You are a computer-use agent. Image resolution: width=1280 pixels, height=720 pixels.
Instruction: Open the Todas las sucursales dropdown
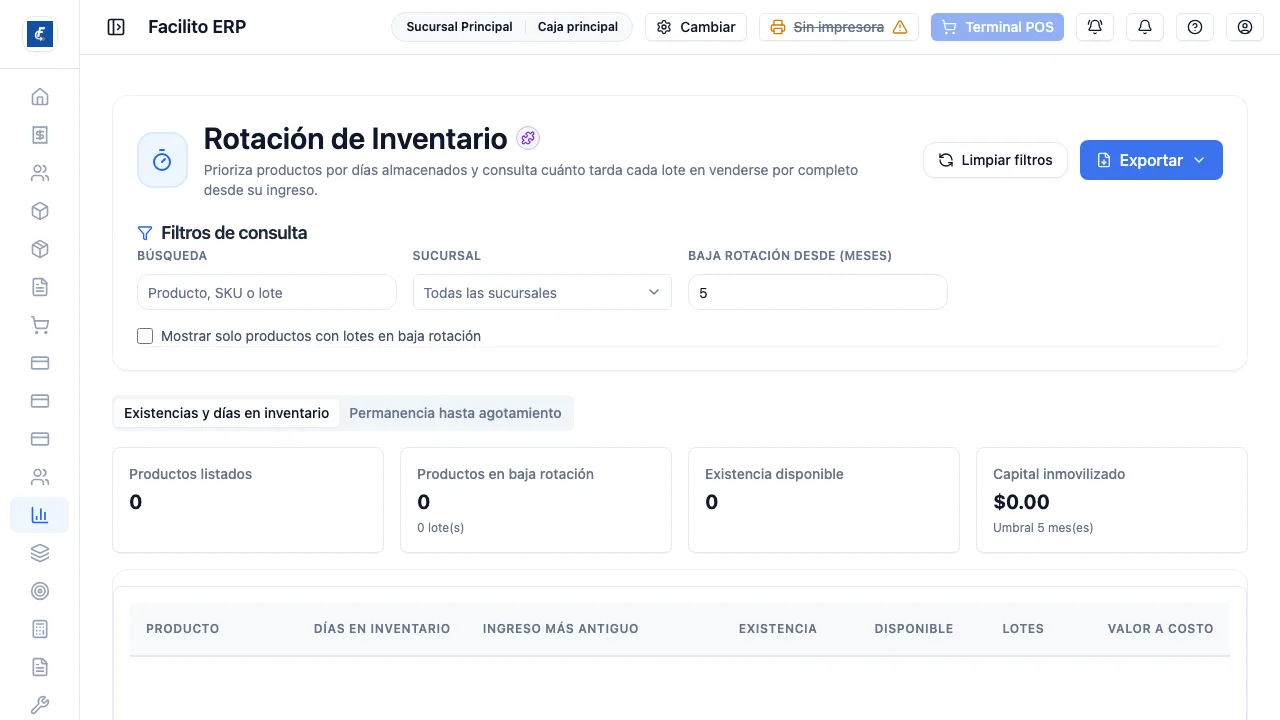(x=542, y=292)
